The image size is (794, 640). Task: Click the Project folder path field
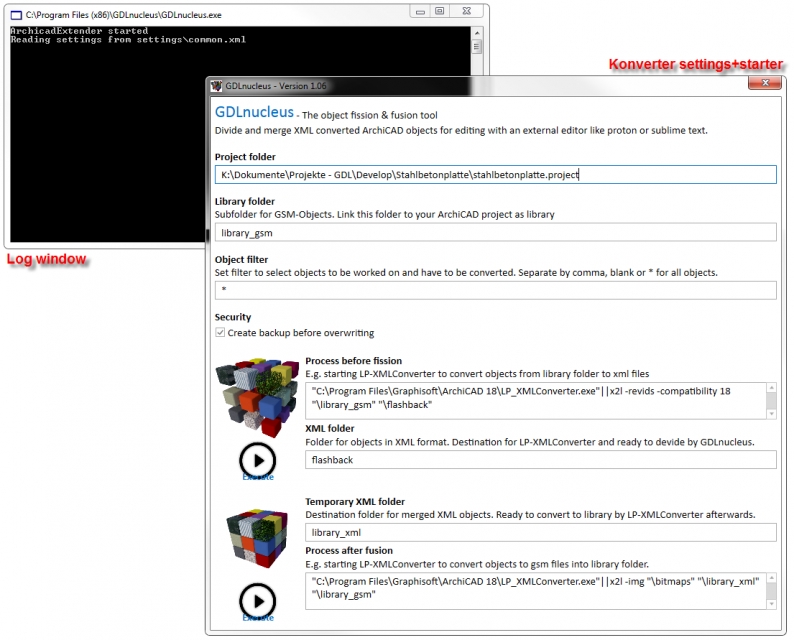[495, 174]
